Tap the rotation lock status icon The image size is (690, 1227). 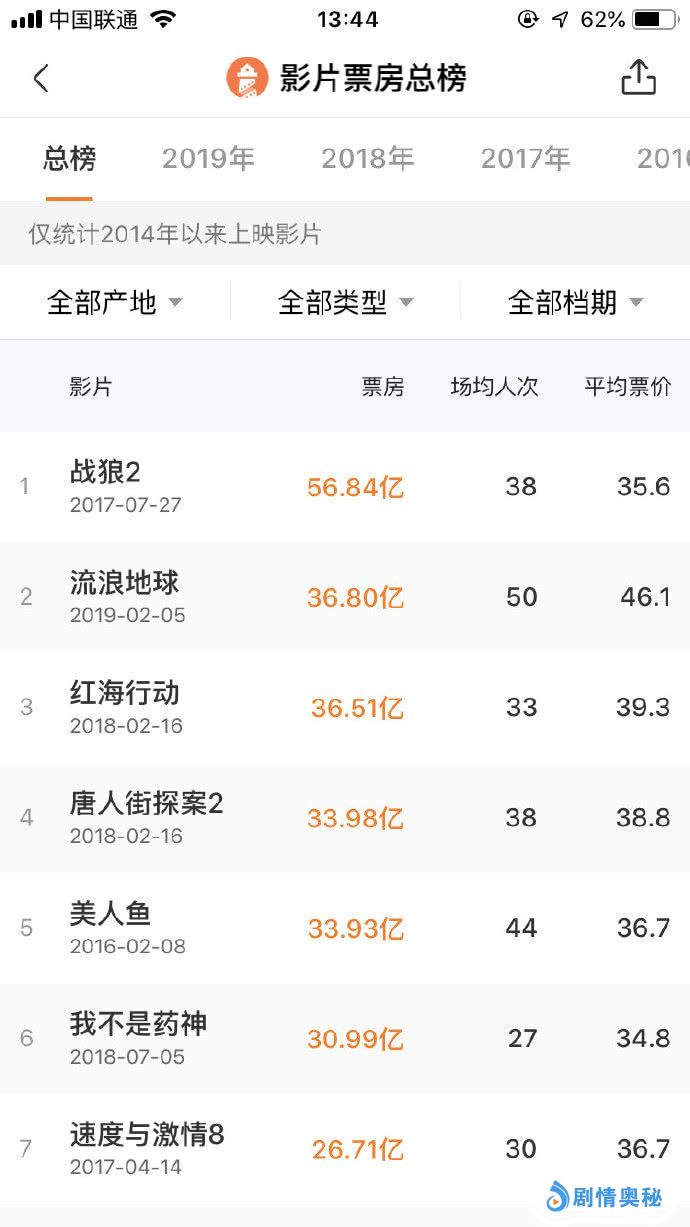(x=527, y=19)
